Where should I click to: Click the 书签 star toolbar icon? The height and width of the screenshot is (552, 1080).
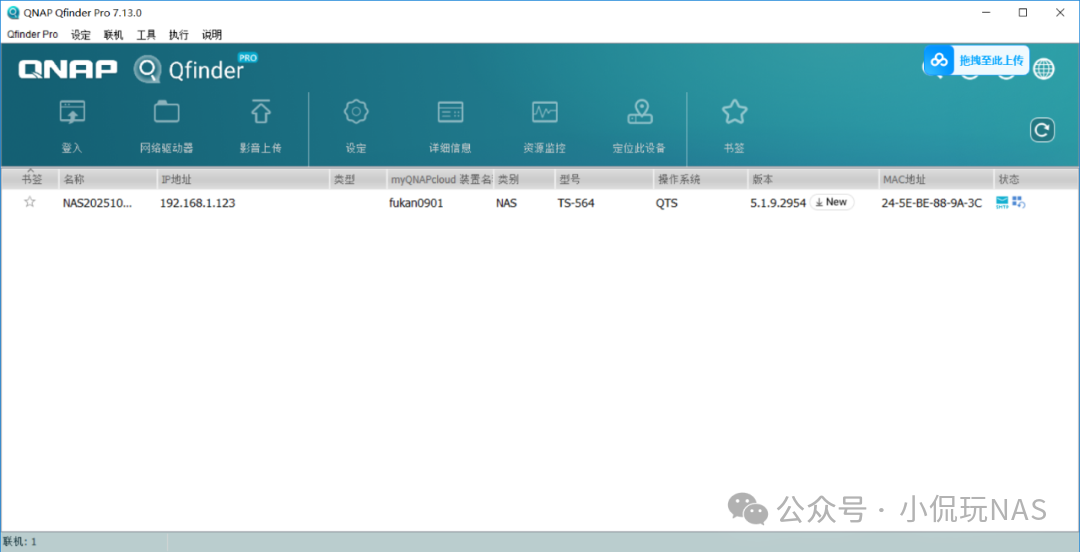pyautogui.click(x=734, y=112)
